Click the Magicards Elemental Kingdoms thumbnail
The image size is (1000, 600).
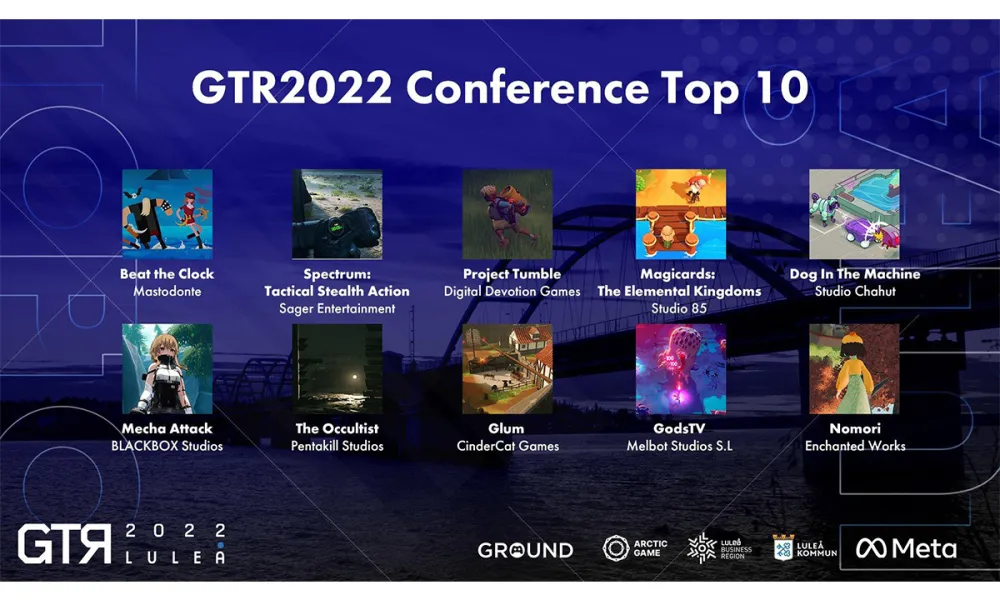tap(680, 214)
